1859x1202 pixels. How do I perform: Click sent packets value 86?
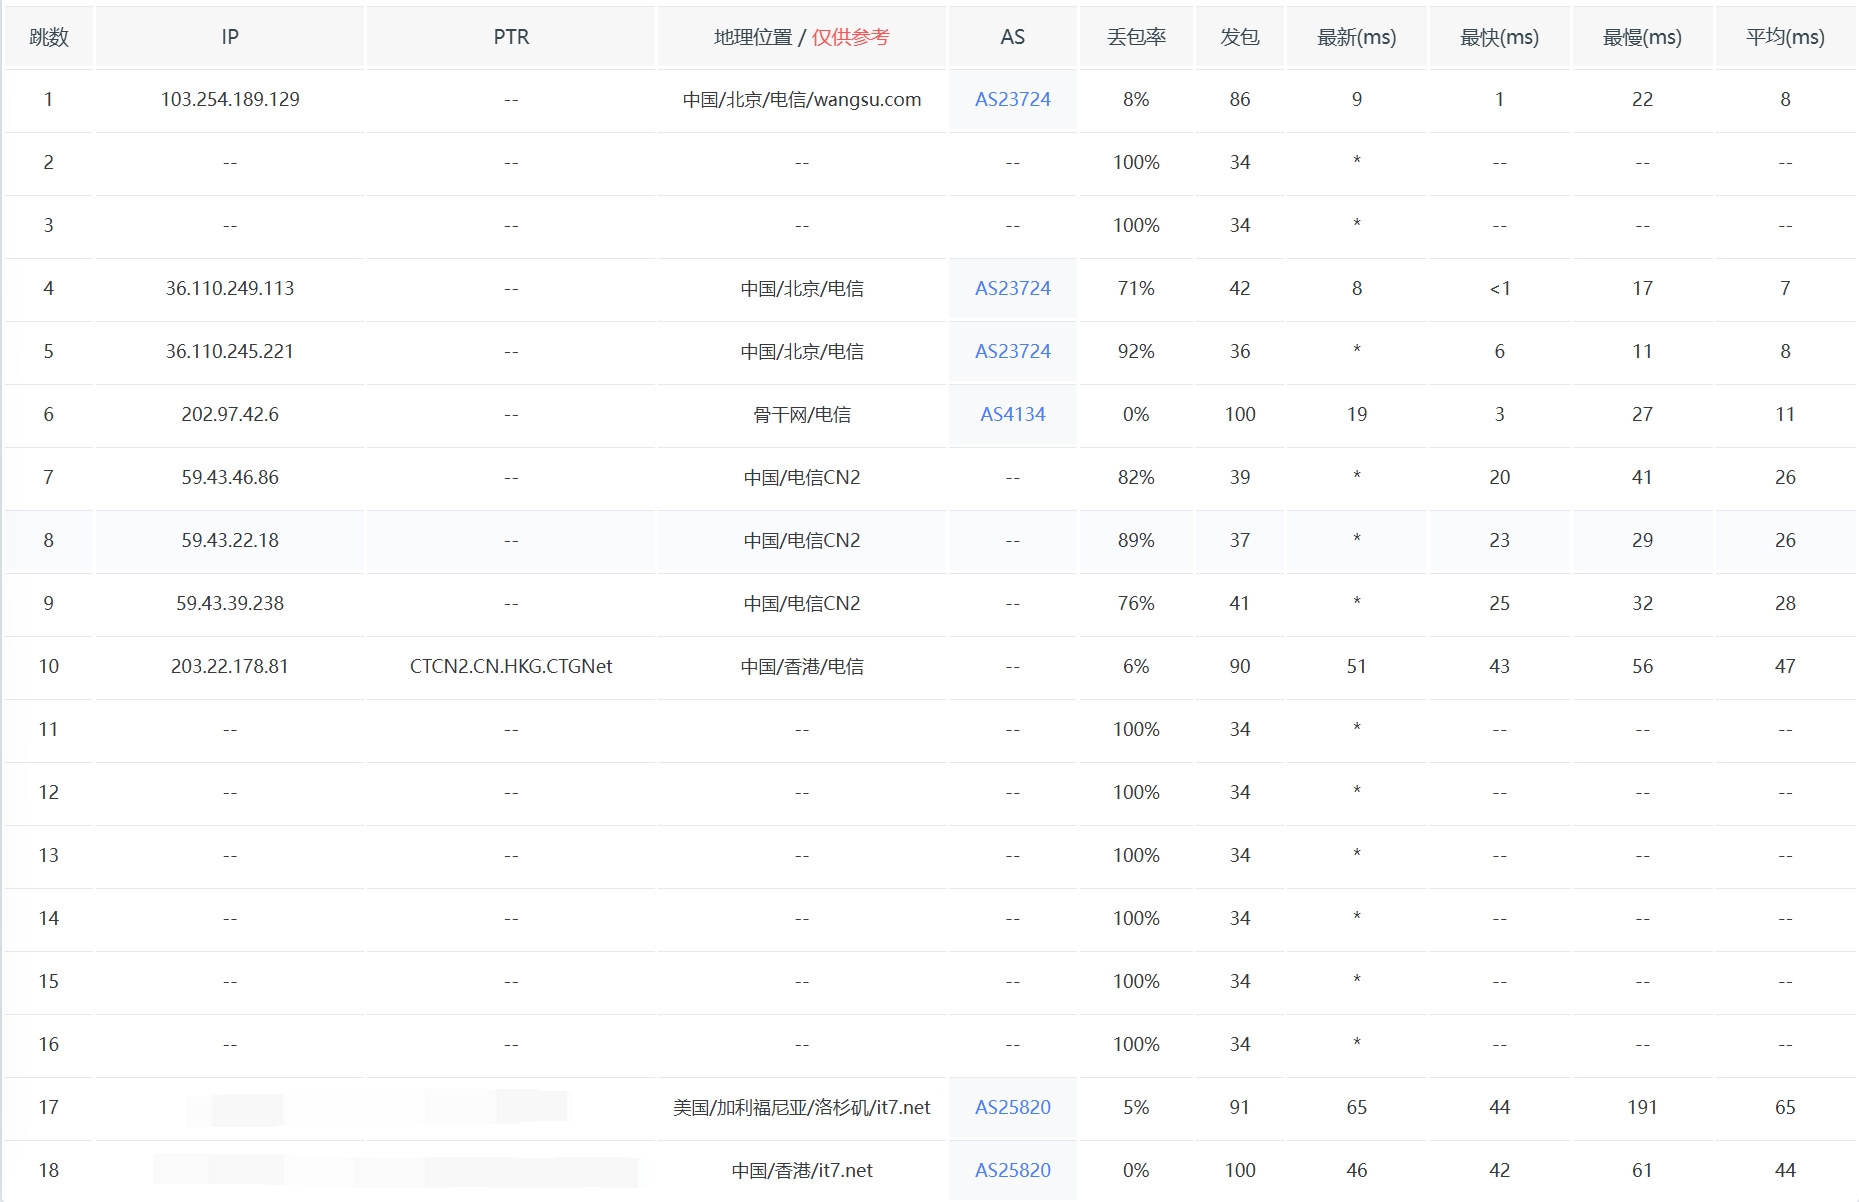coord(1240,99)
